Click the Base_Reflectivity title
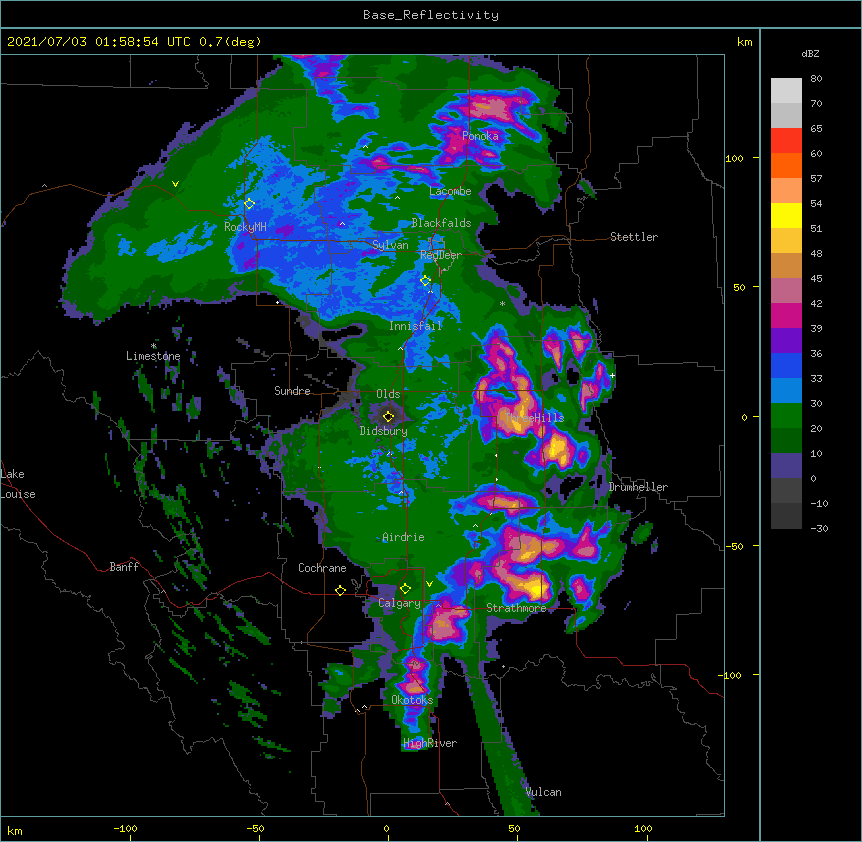 (x=431, y=15)
